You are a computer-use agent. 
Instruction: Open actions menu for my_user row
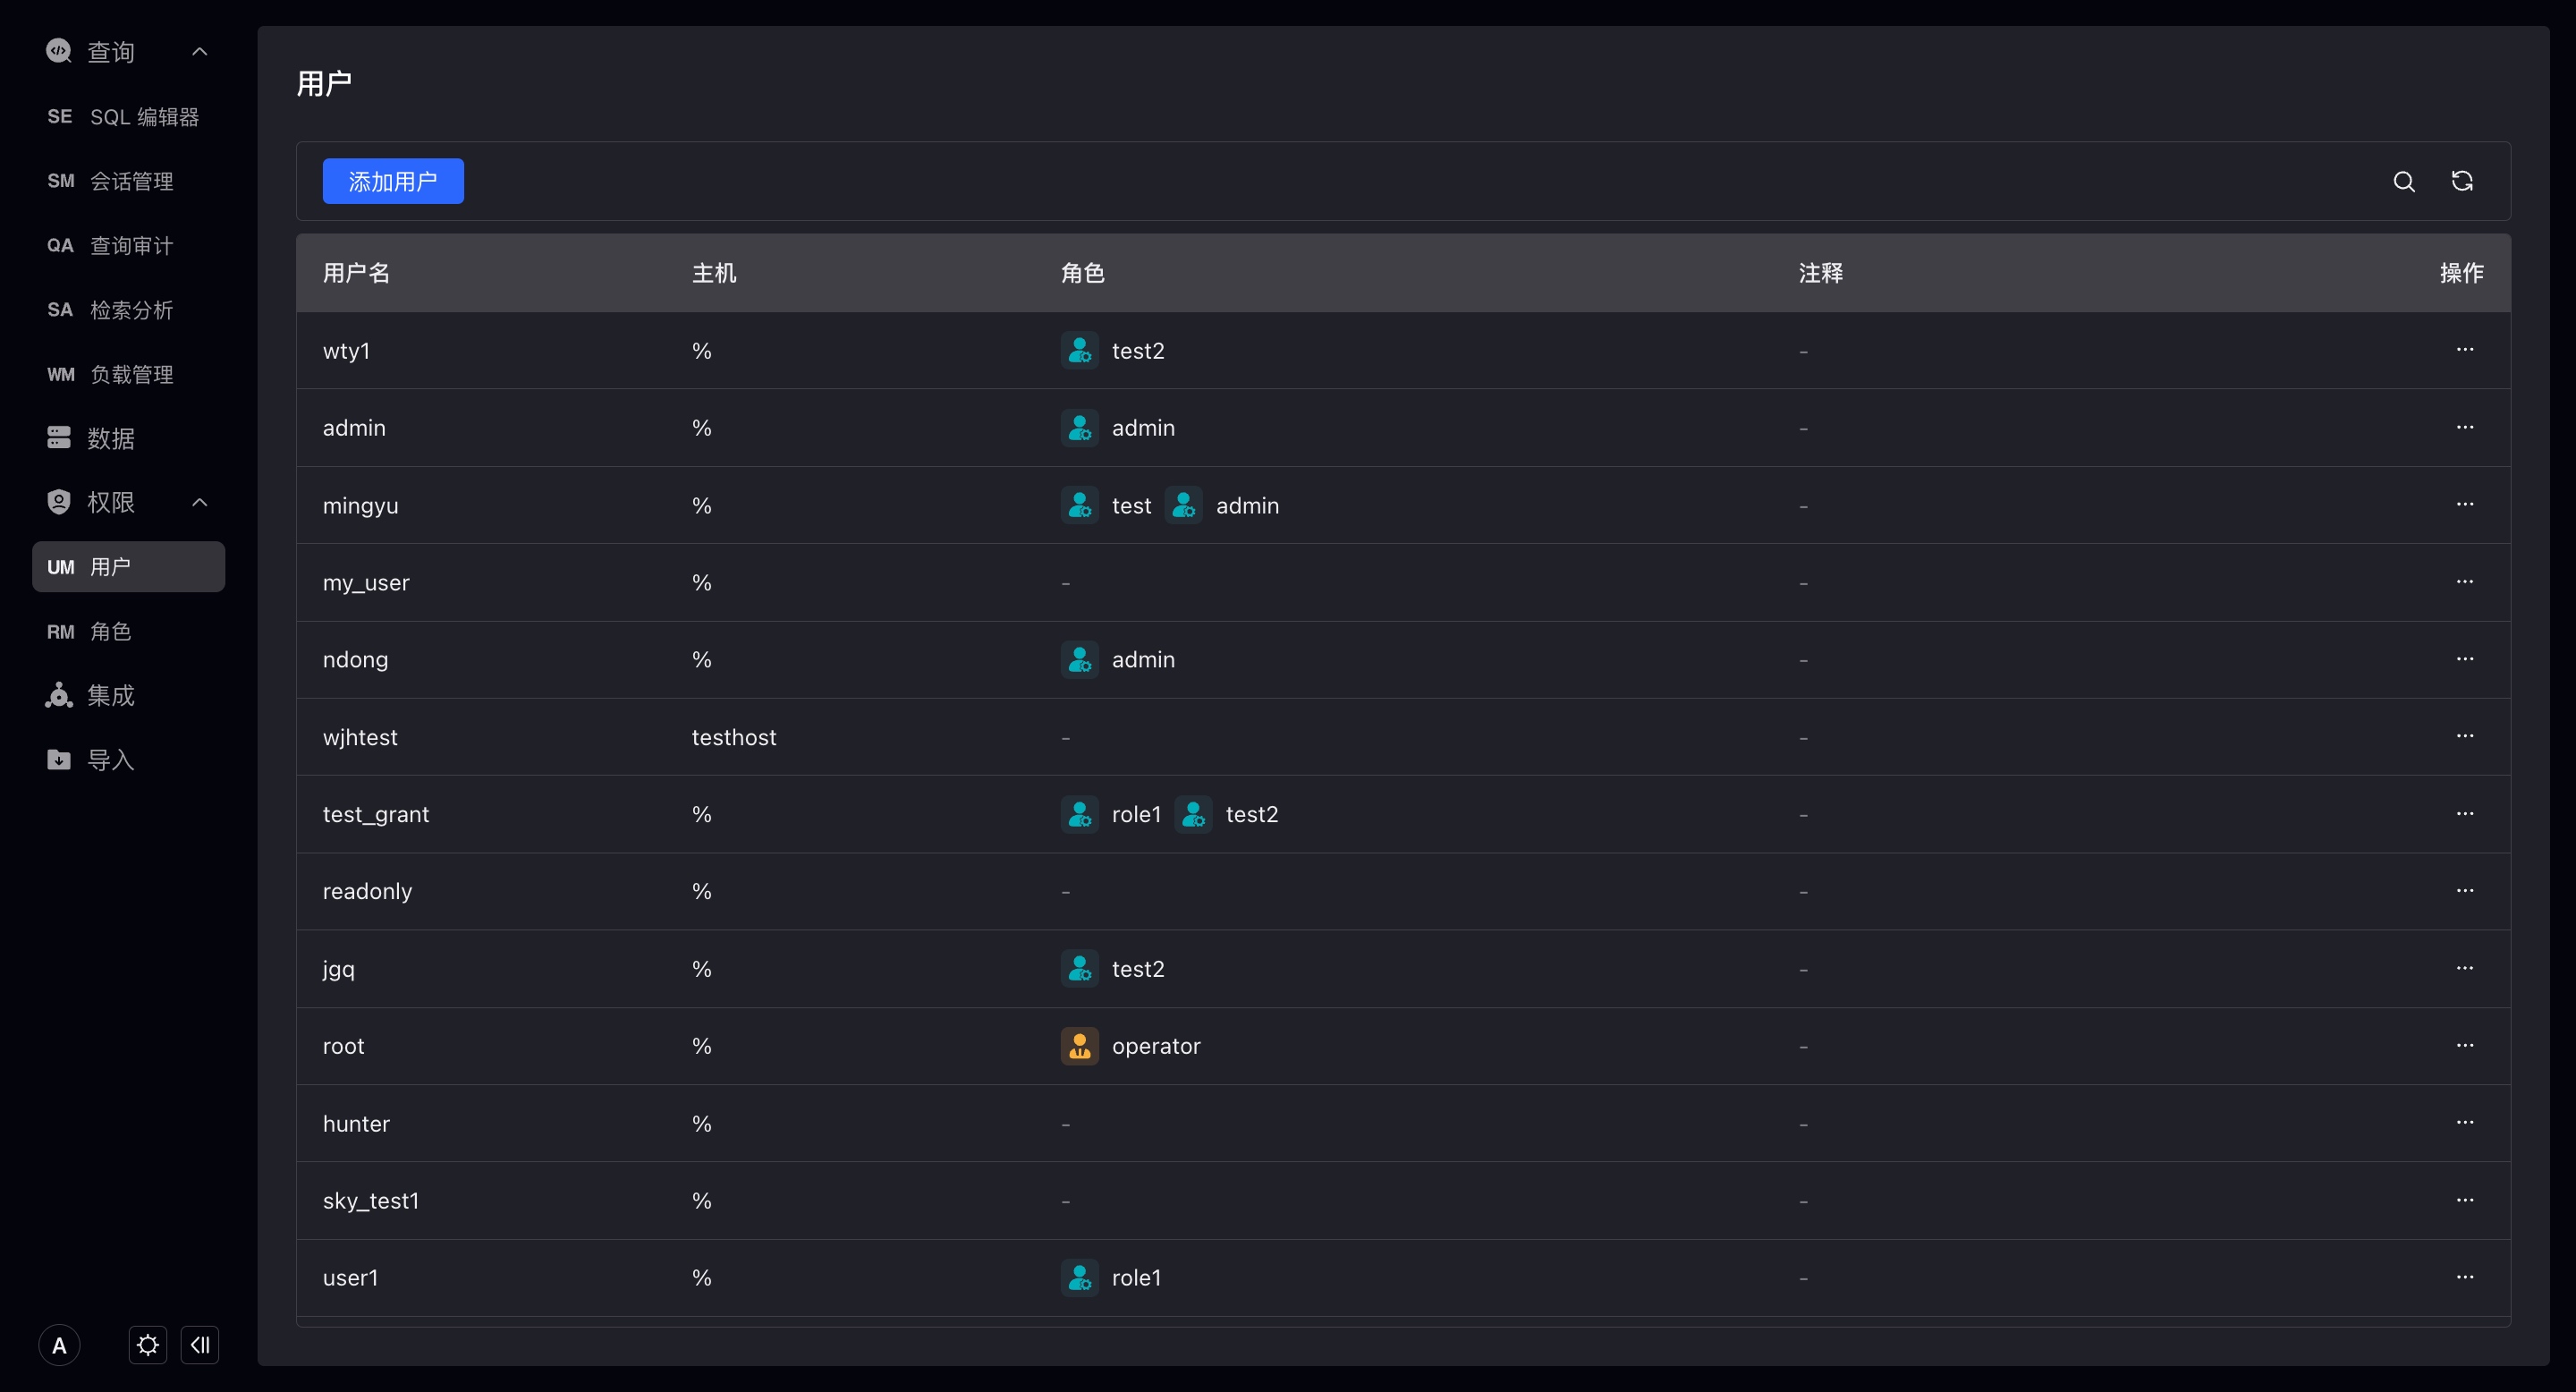pyautogui.click(x=2464, y=581)
